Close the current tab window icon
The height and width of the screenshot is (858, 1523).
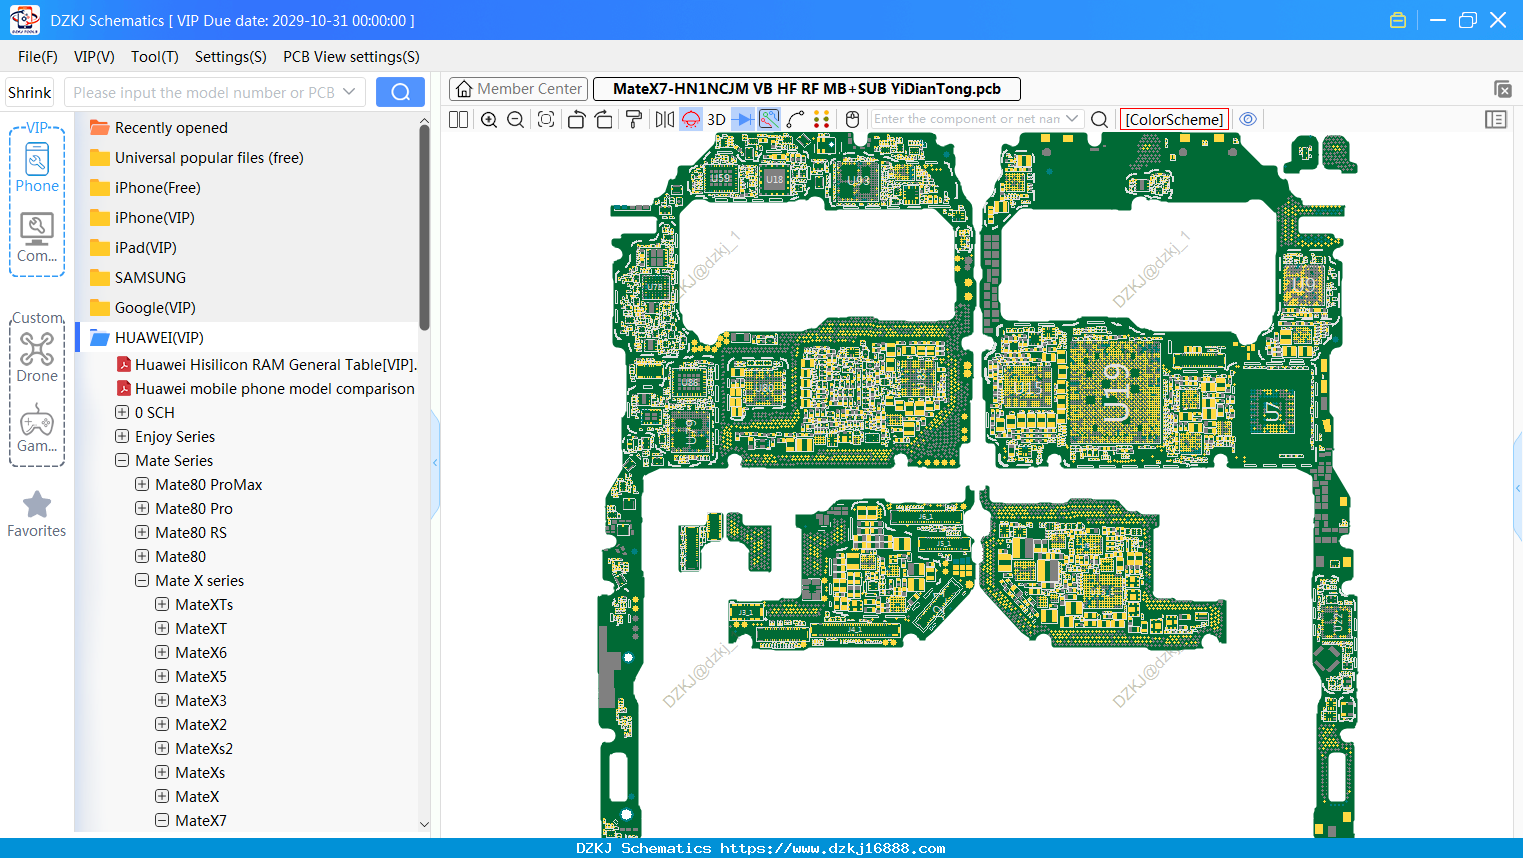tap(1502, 89)
